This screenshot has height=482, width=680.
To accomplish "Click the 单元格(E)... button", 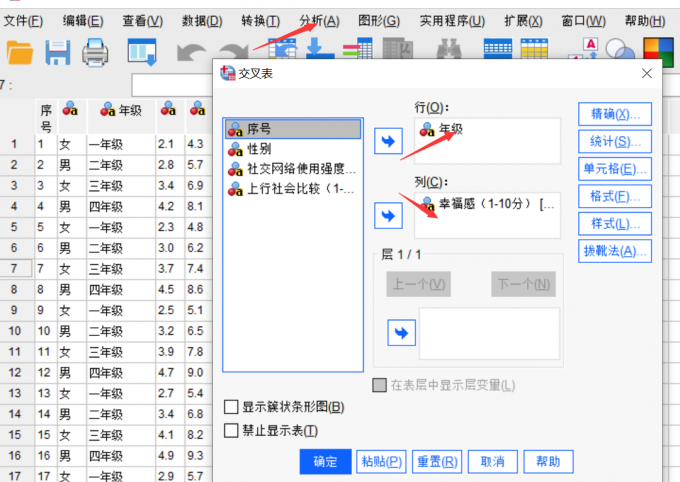I will pyautogui.click(x=615, y=169).
